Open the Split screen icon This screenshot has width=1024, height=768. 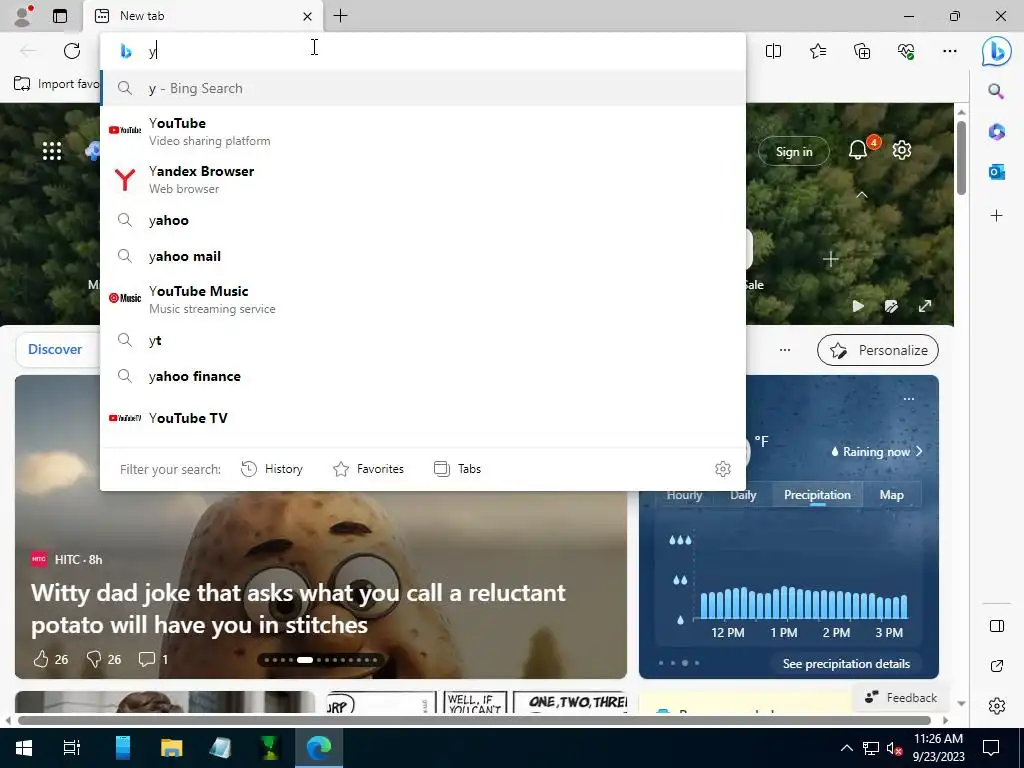tap(773, 51)
